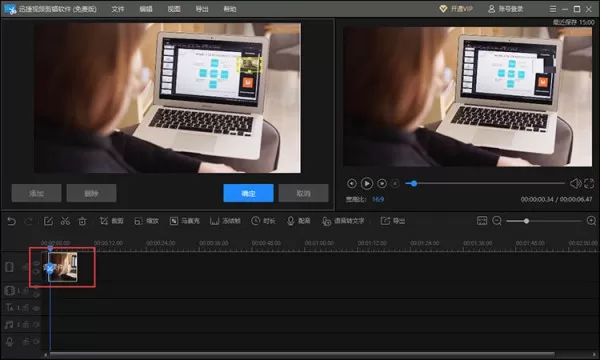
Task: Open the 配音 voice-over tool
Action: click(298, 221)
